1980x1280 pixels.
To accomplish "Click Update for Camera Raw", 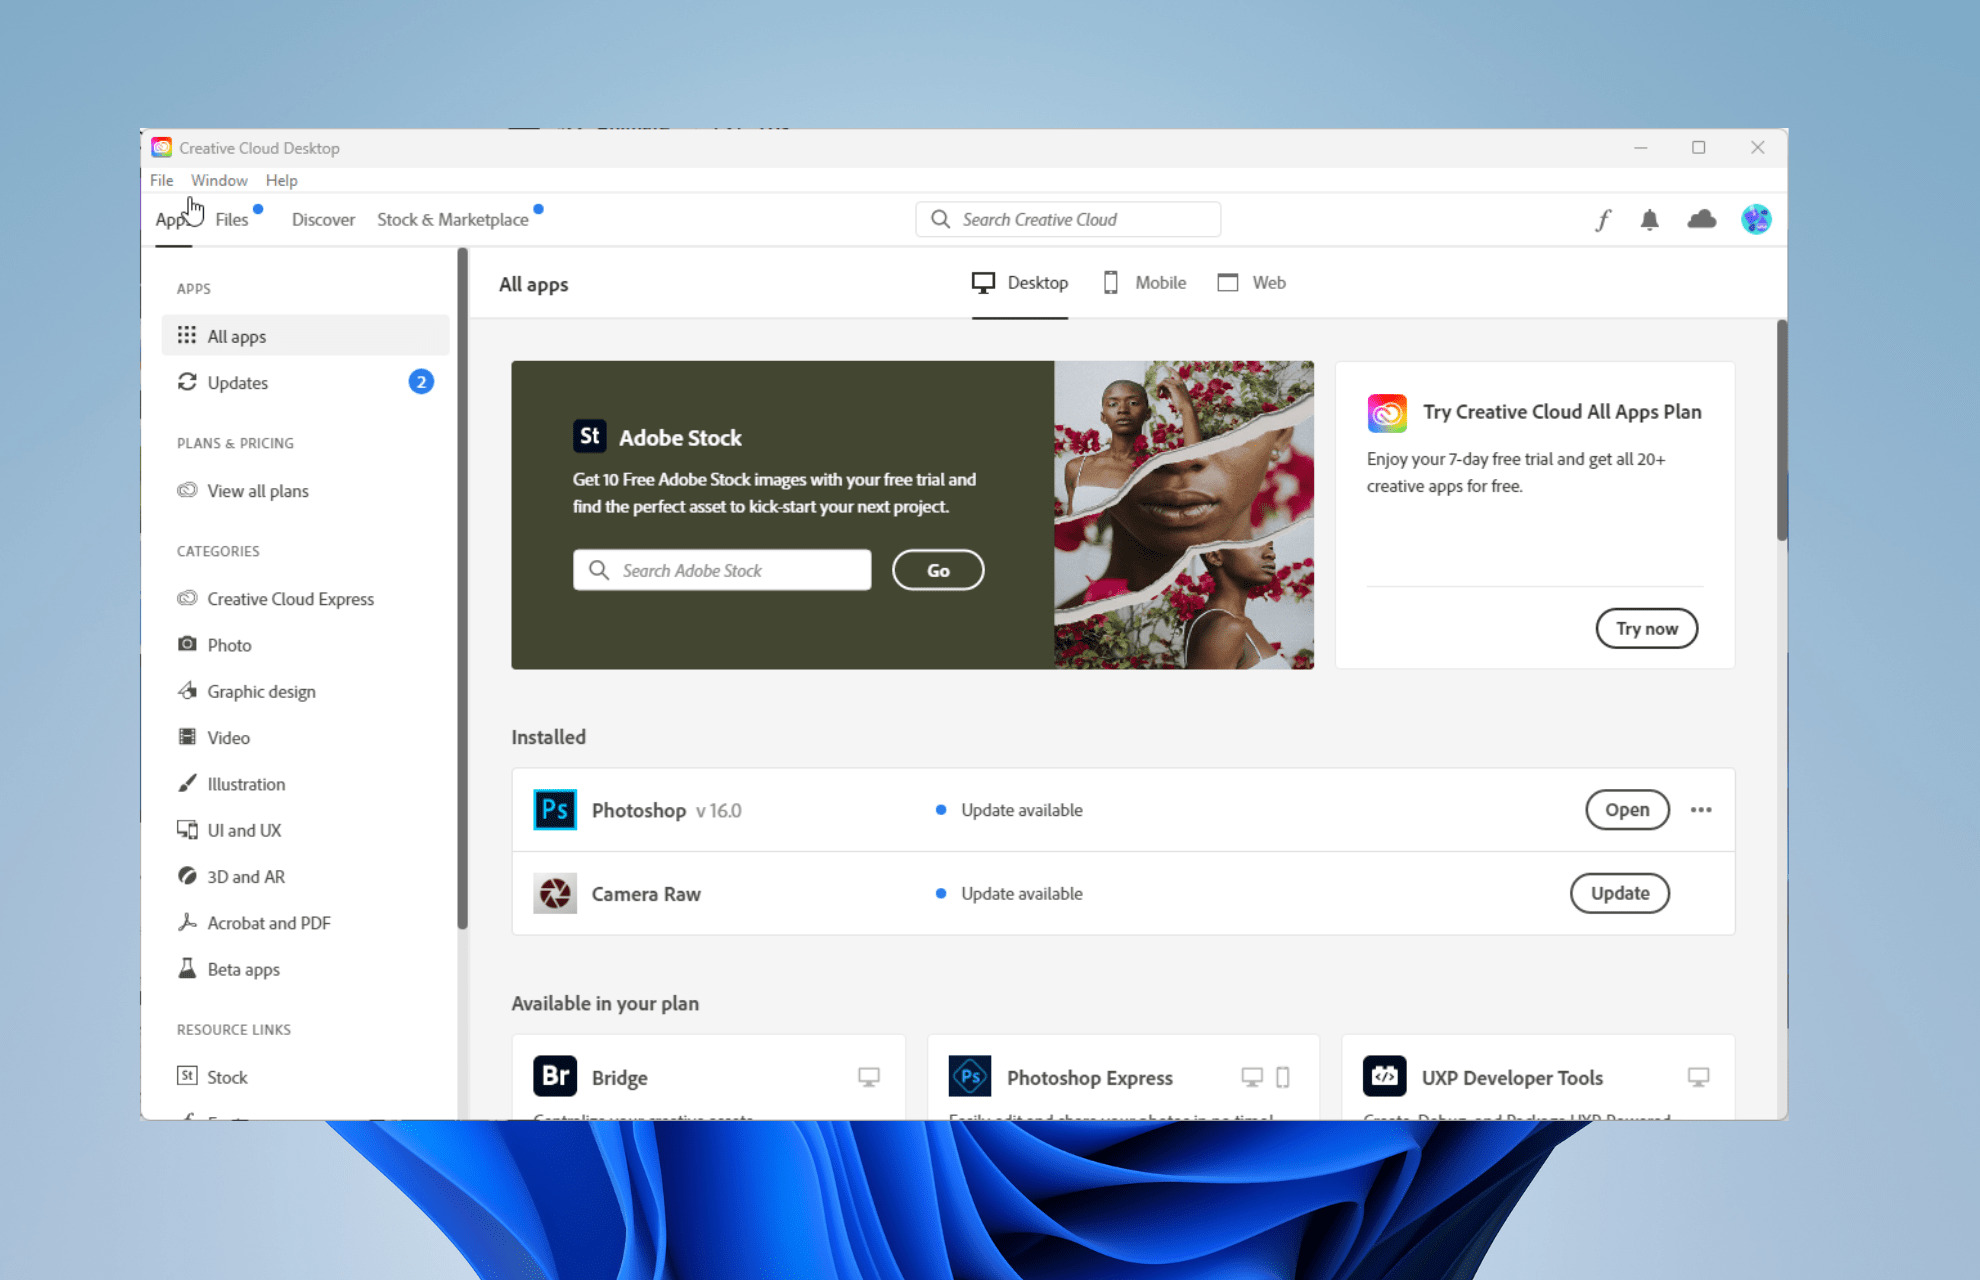I will pos(1620,893).
